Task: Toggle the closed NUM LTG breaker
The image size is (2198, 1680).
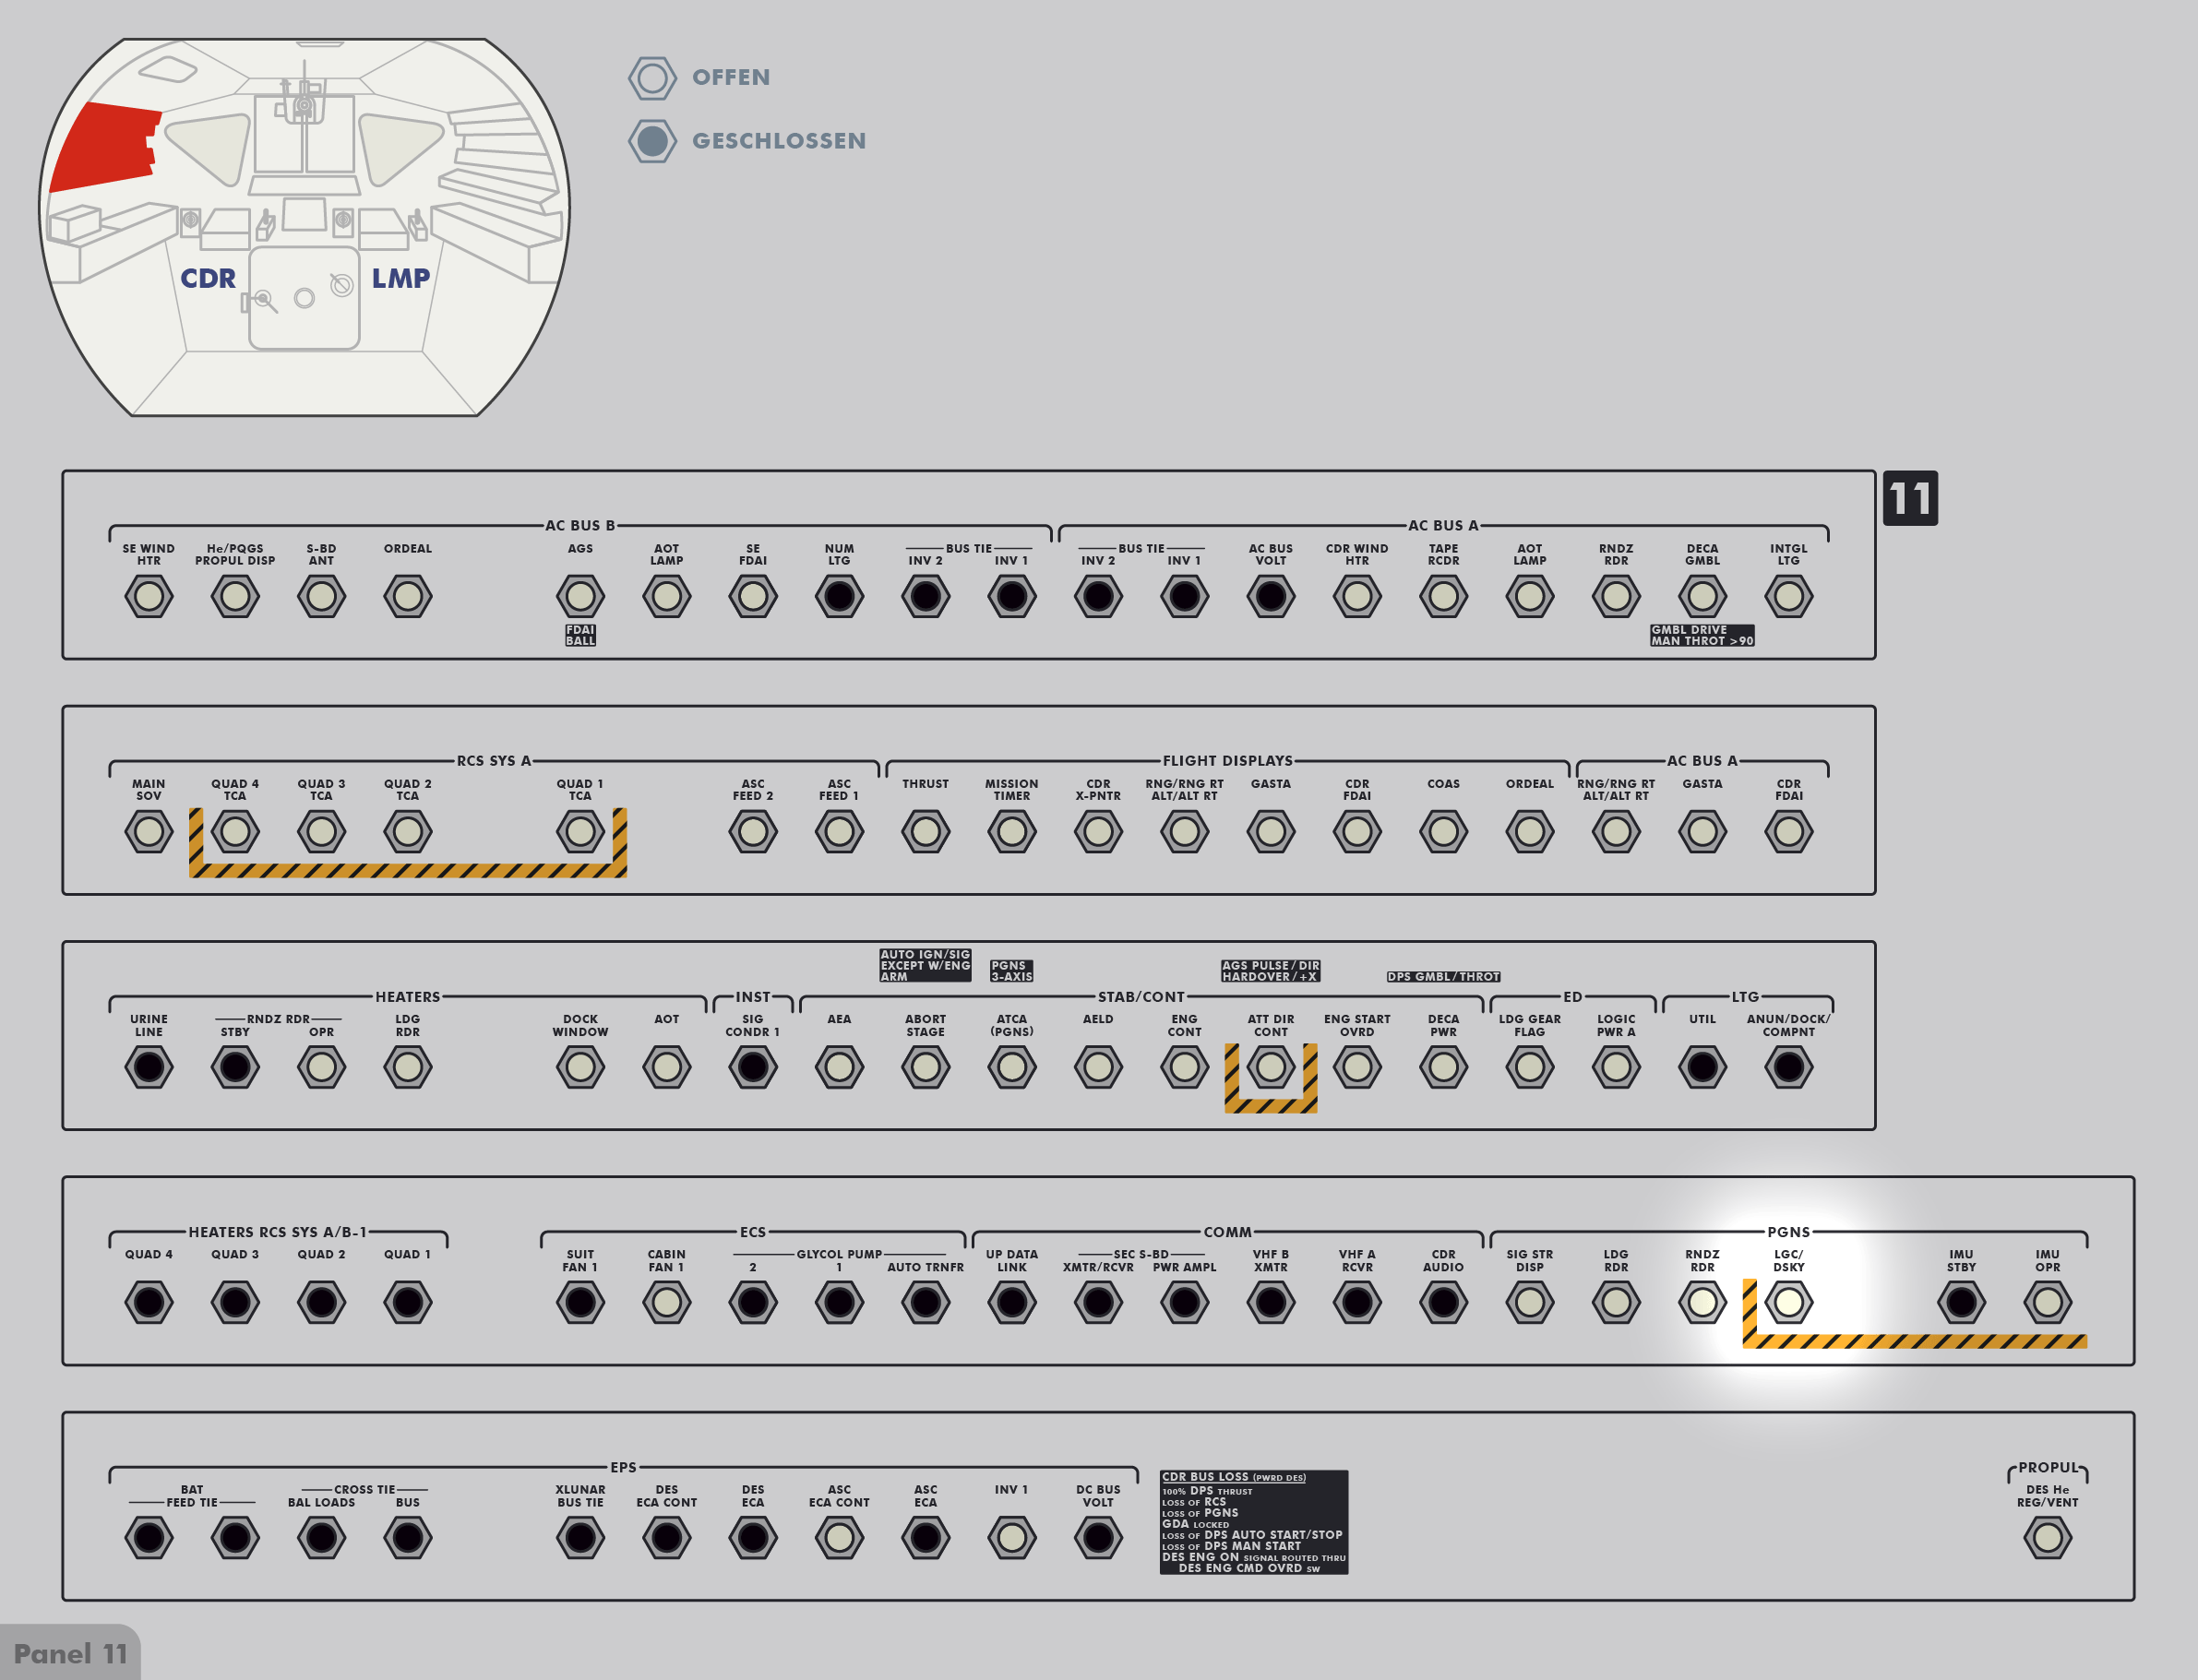Action: click(x=839, y=597)
